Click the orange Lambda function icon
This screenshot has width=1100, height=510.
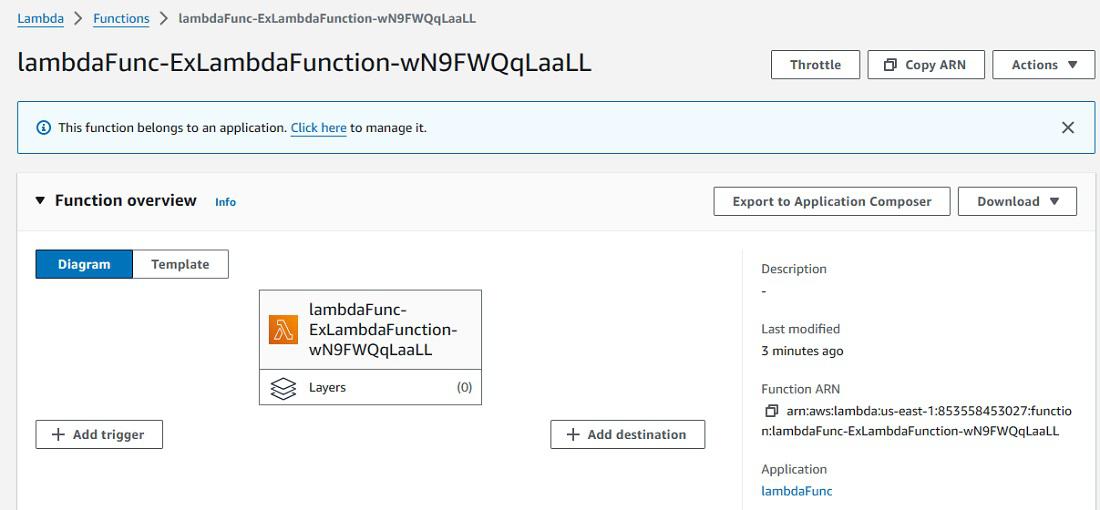(x=284, y=330)
